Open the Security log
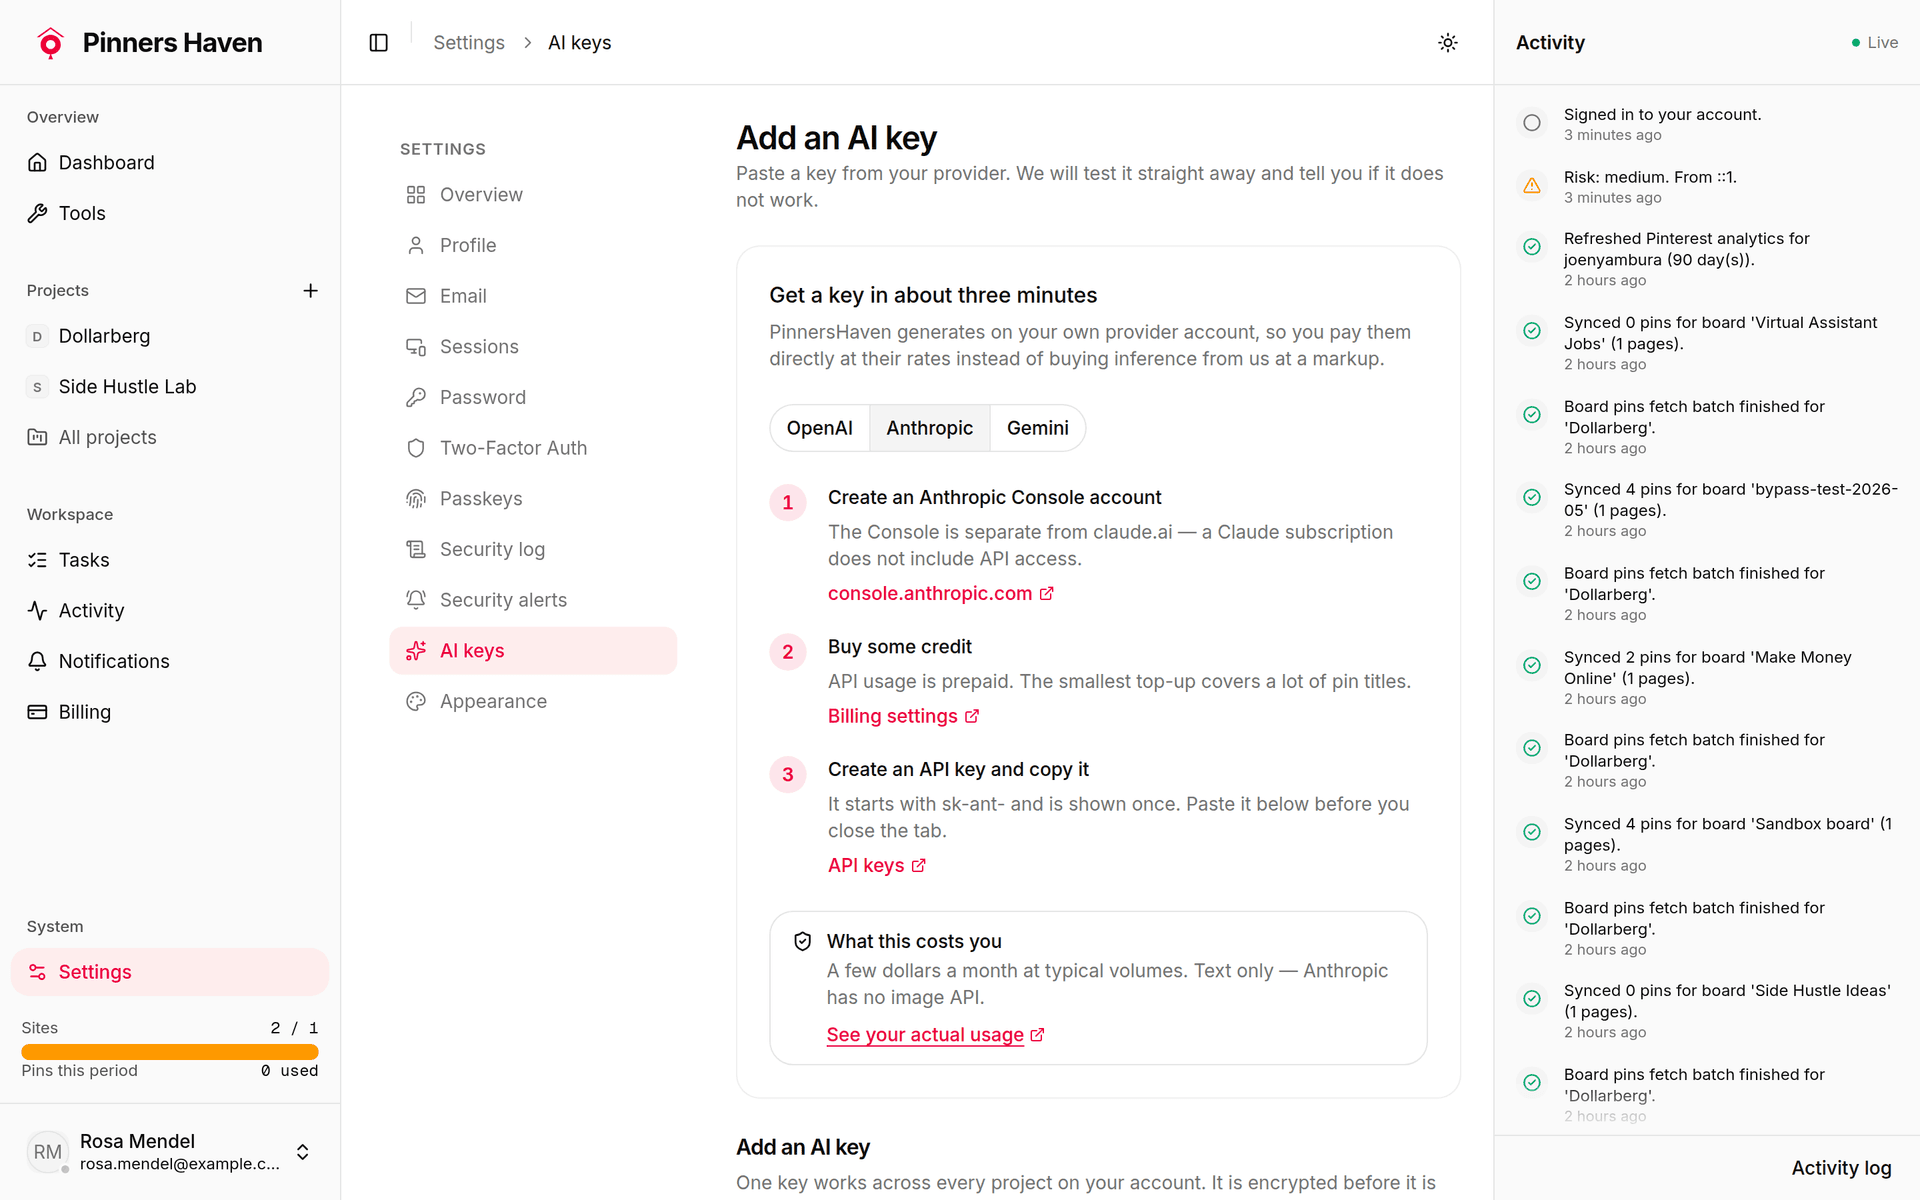Viewport: 1920px width, 1200px height. click(533, 549)
